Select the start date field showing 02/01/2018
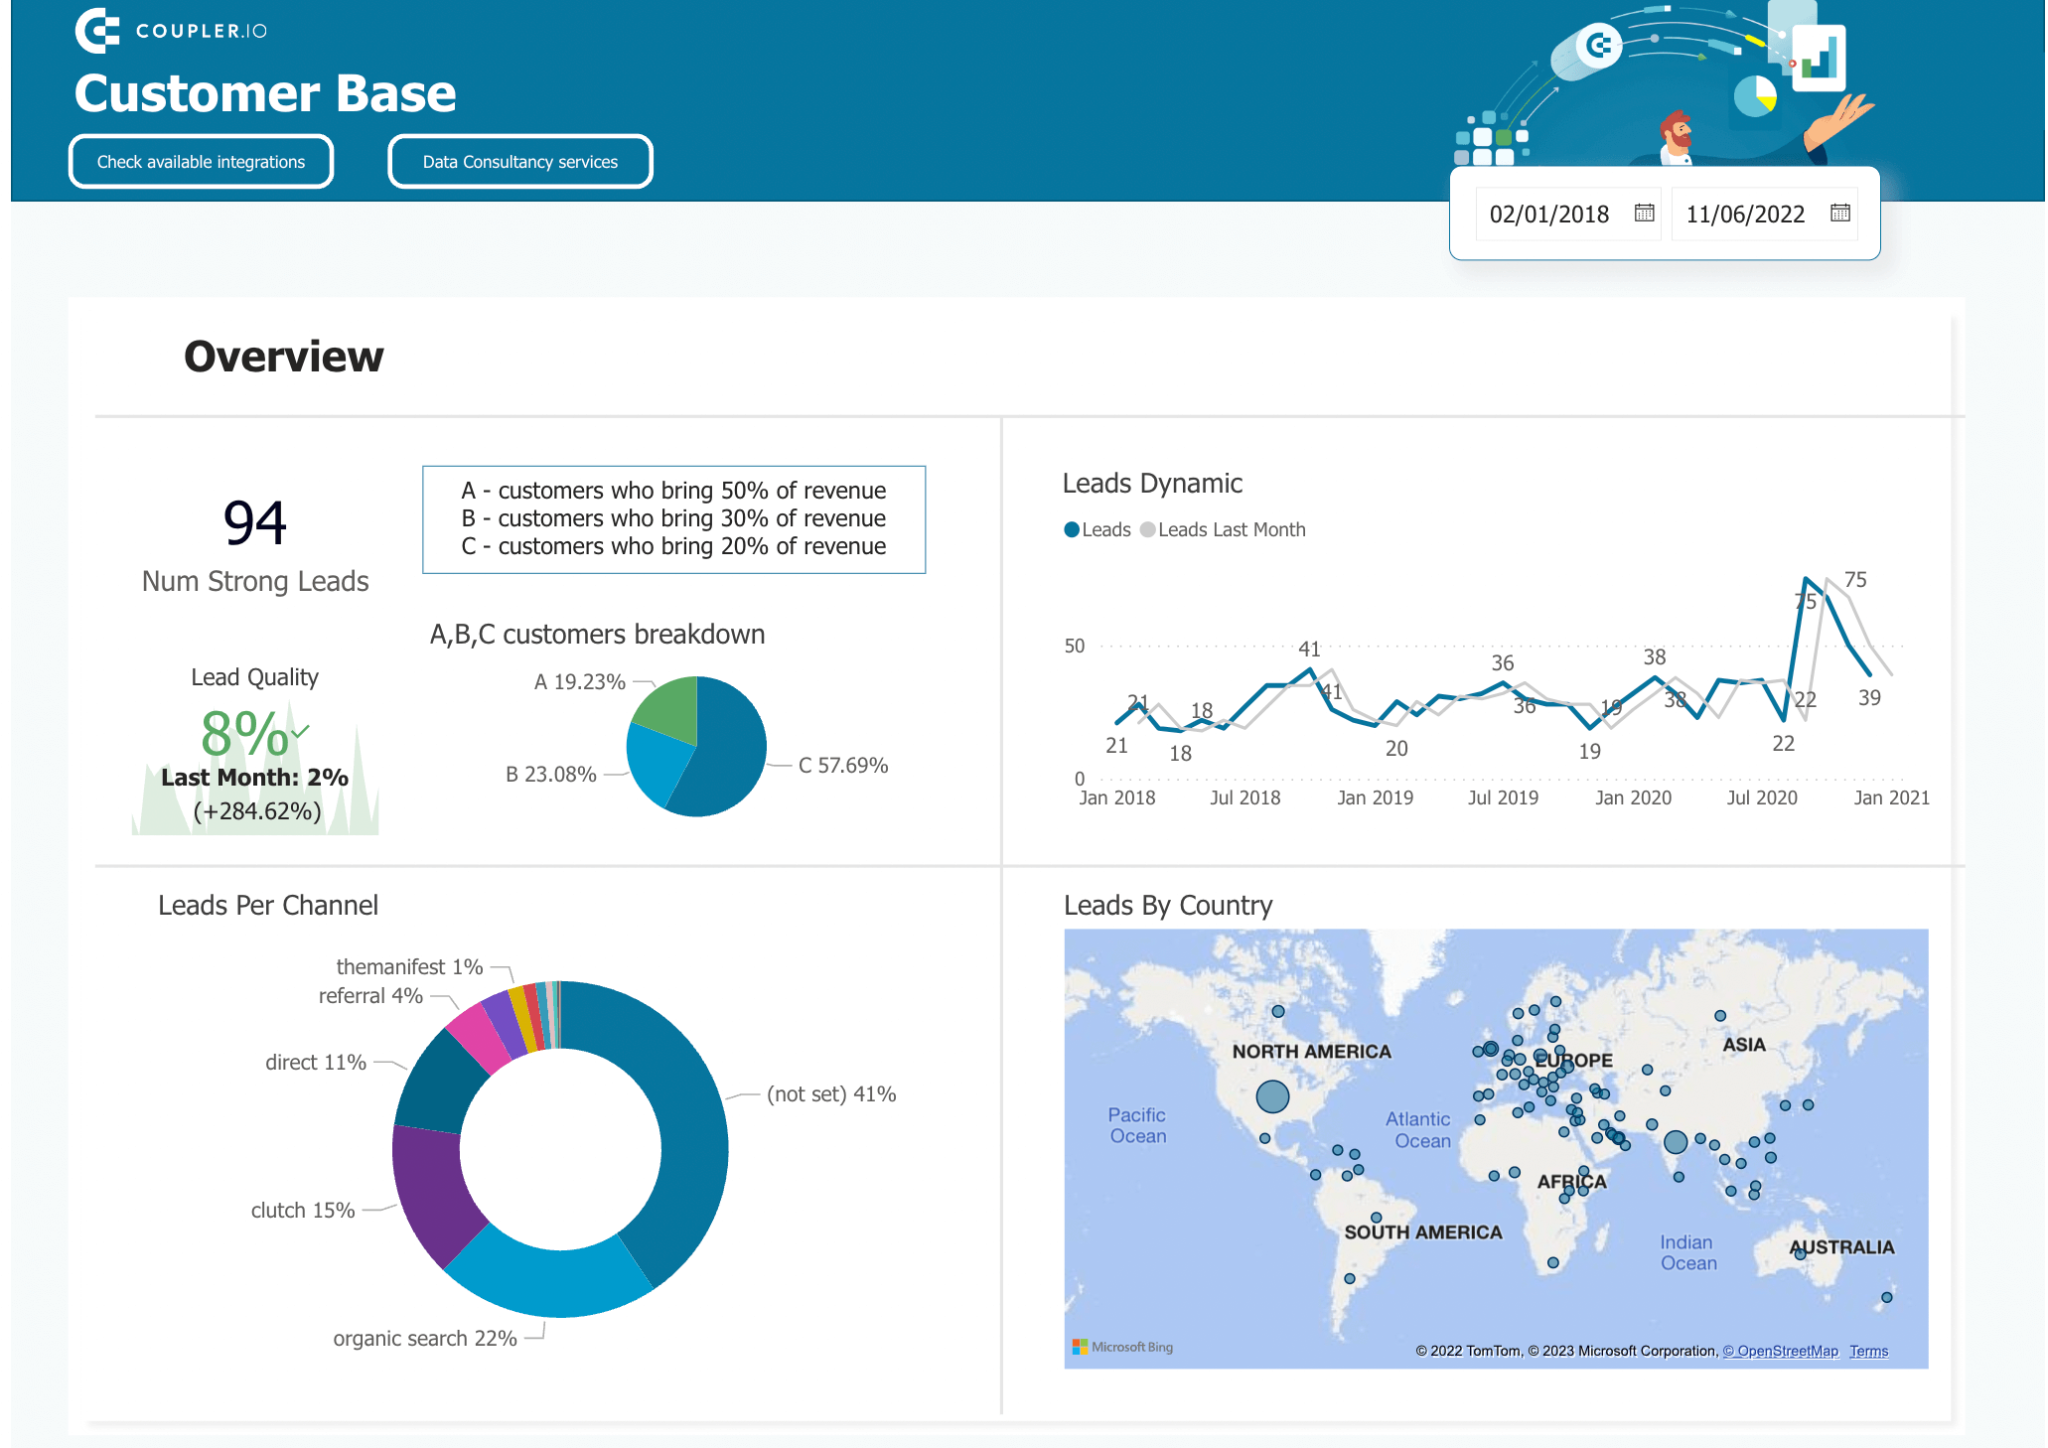The image size is (2048, 1448). point(1548,213)
